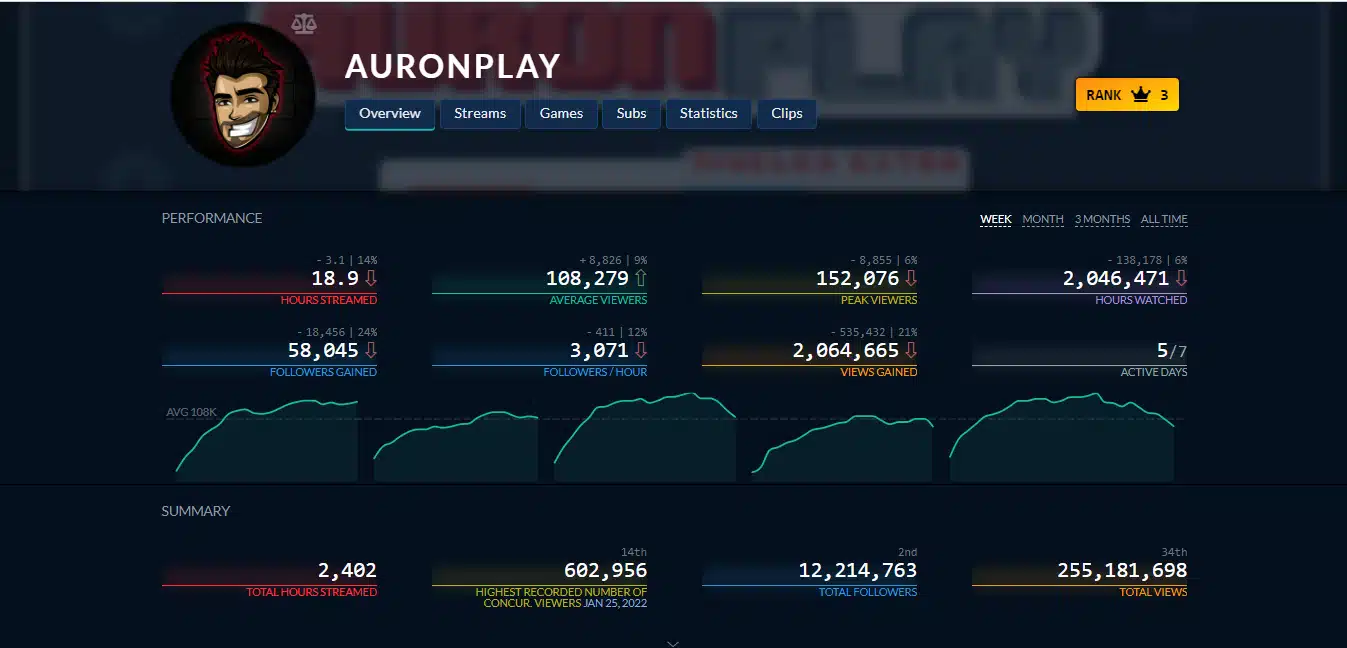Select the WEEK performance period
The width and height of the screenshot is (1347, 648).
tap(996, 220)
